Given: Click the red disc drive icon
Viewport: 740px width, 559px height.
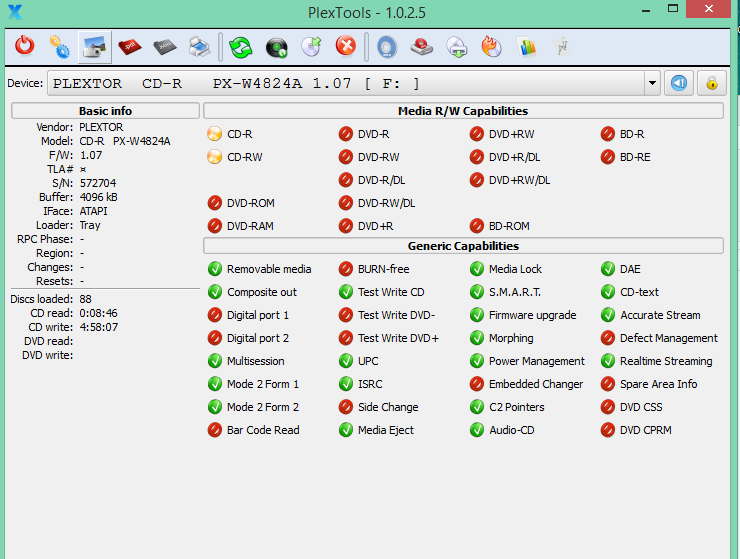Looking at the screenshot, I should tap(421, 47).
